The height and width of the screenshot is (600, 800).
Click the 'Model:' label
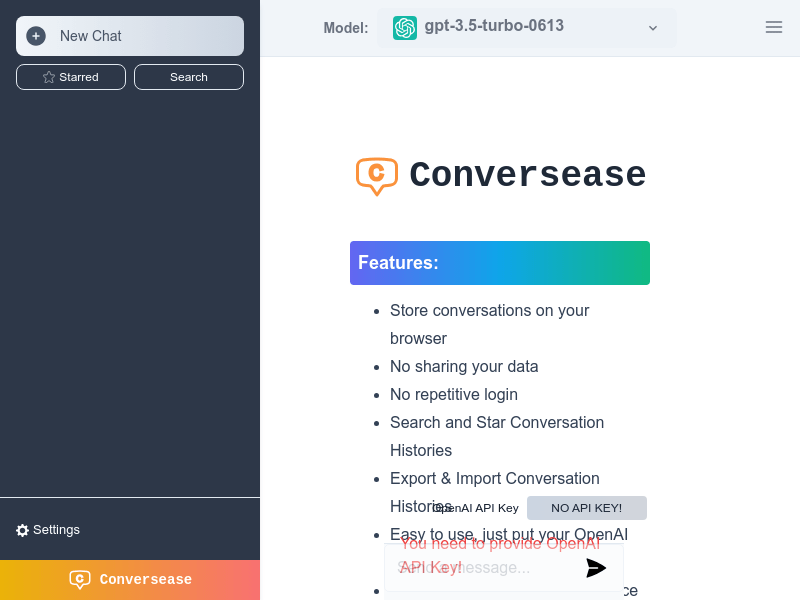pos(345,28)
